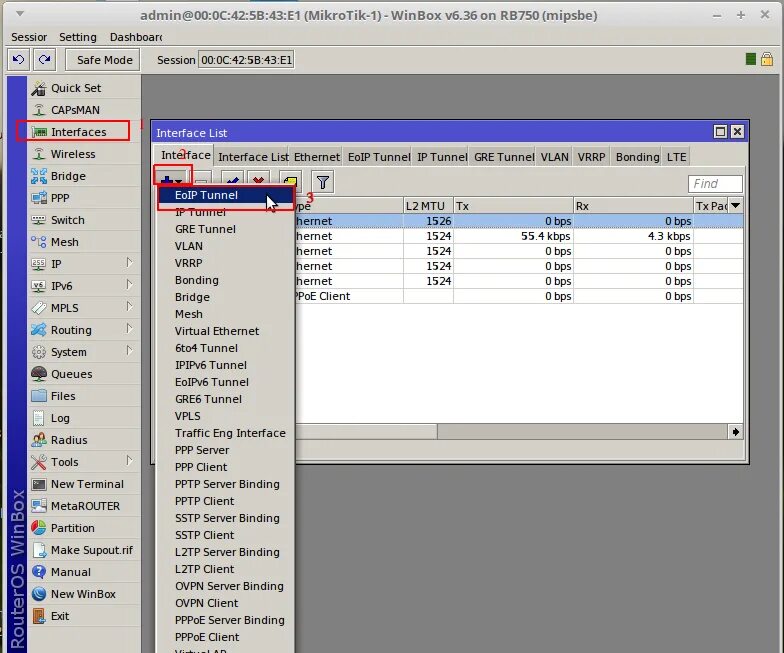Open Radius in sidebar
Image resolution: width=784 pixels, height=653 pixels.
click(x=84, y=440)
